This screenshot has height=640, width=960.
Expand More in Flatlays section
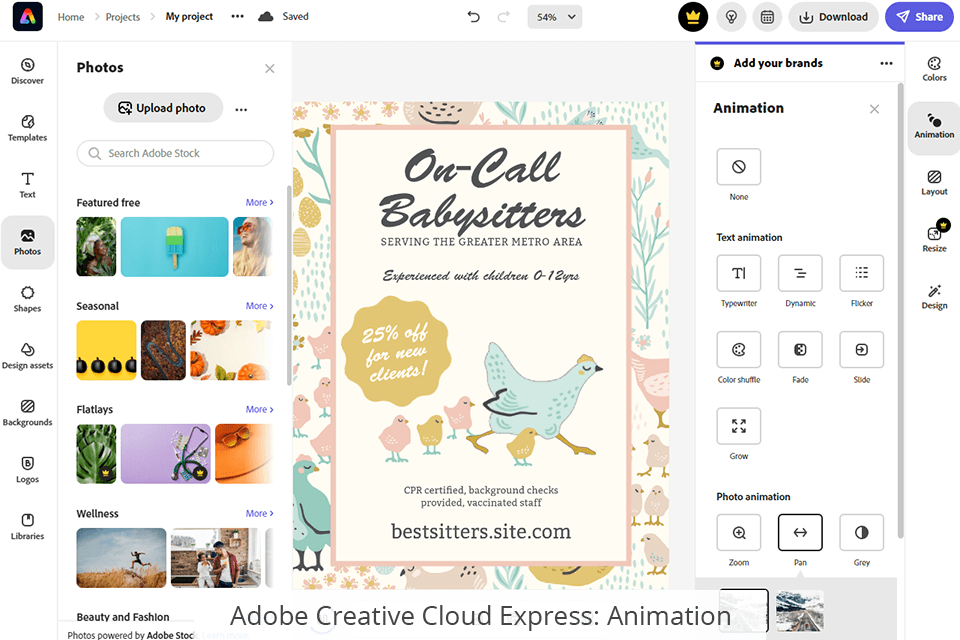click(x=260, y=410)
